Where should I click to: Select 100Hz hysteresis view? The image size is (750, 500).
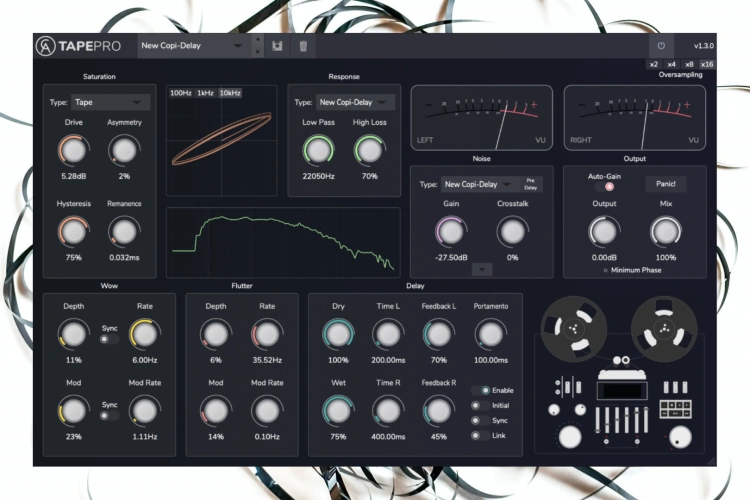[x=181, y=93]
